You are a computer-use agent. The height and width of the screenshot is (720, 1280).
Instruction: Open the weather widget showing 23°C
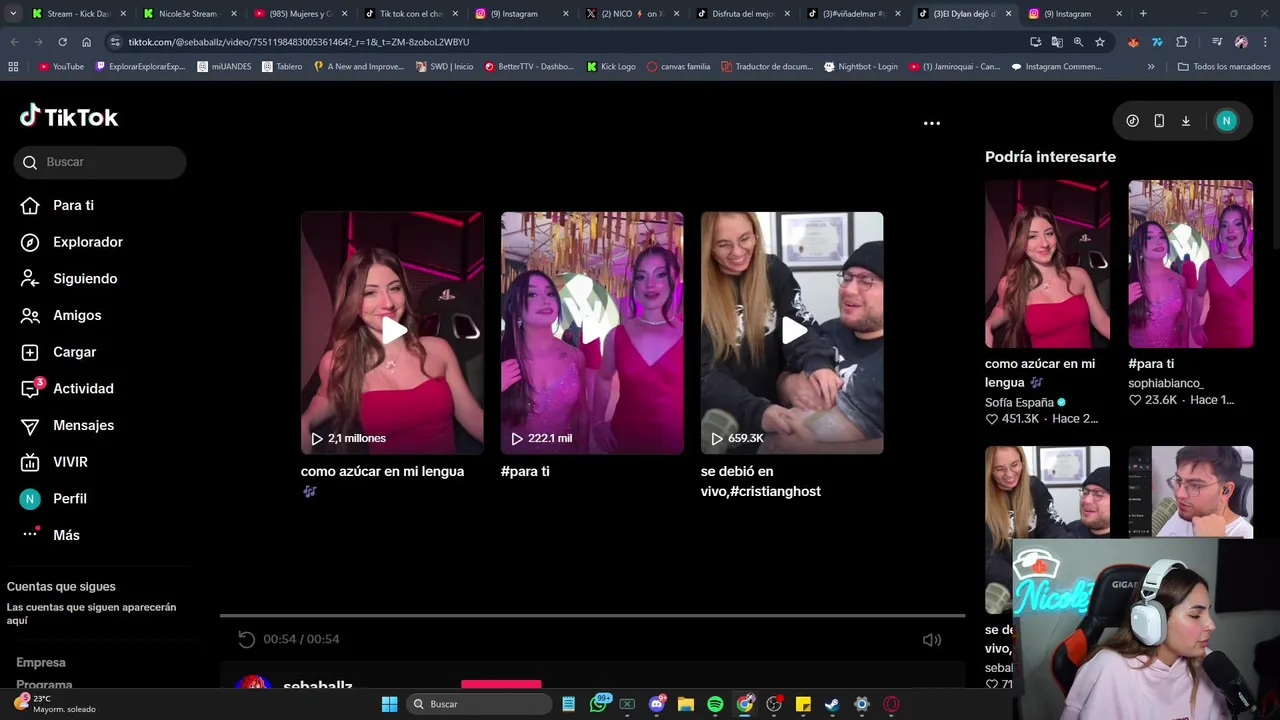click(55, 704)
